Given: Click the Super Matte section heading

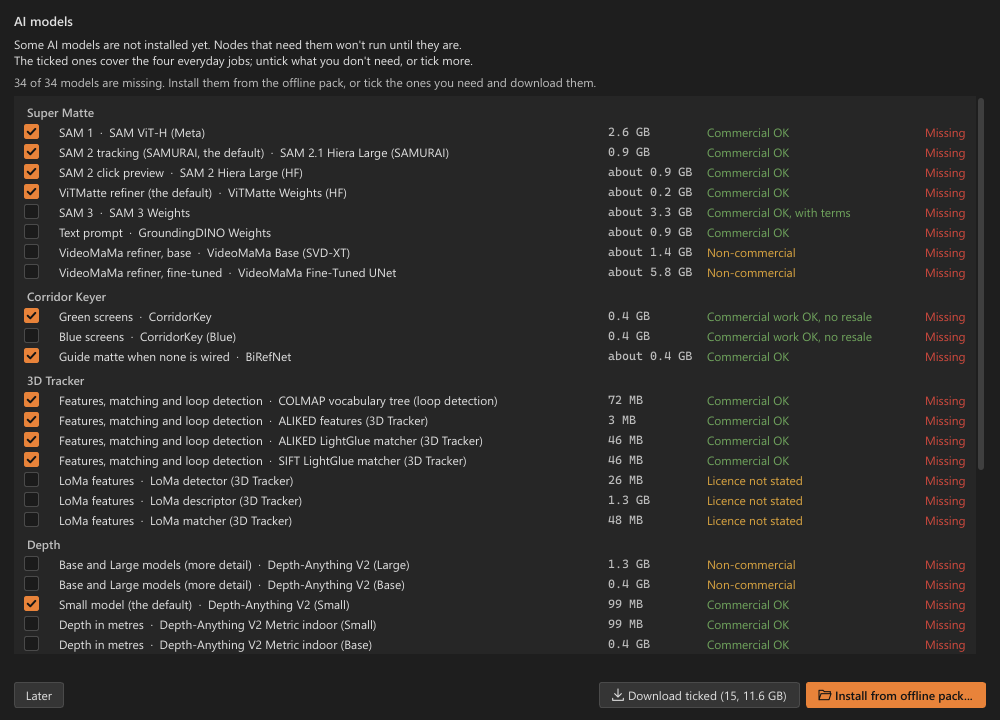Looking at the screenshot, I should tap(61, 113).
